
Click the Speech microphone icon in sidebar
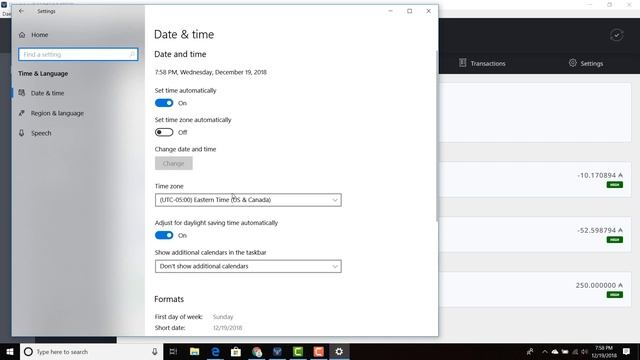pos(22,133)
